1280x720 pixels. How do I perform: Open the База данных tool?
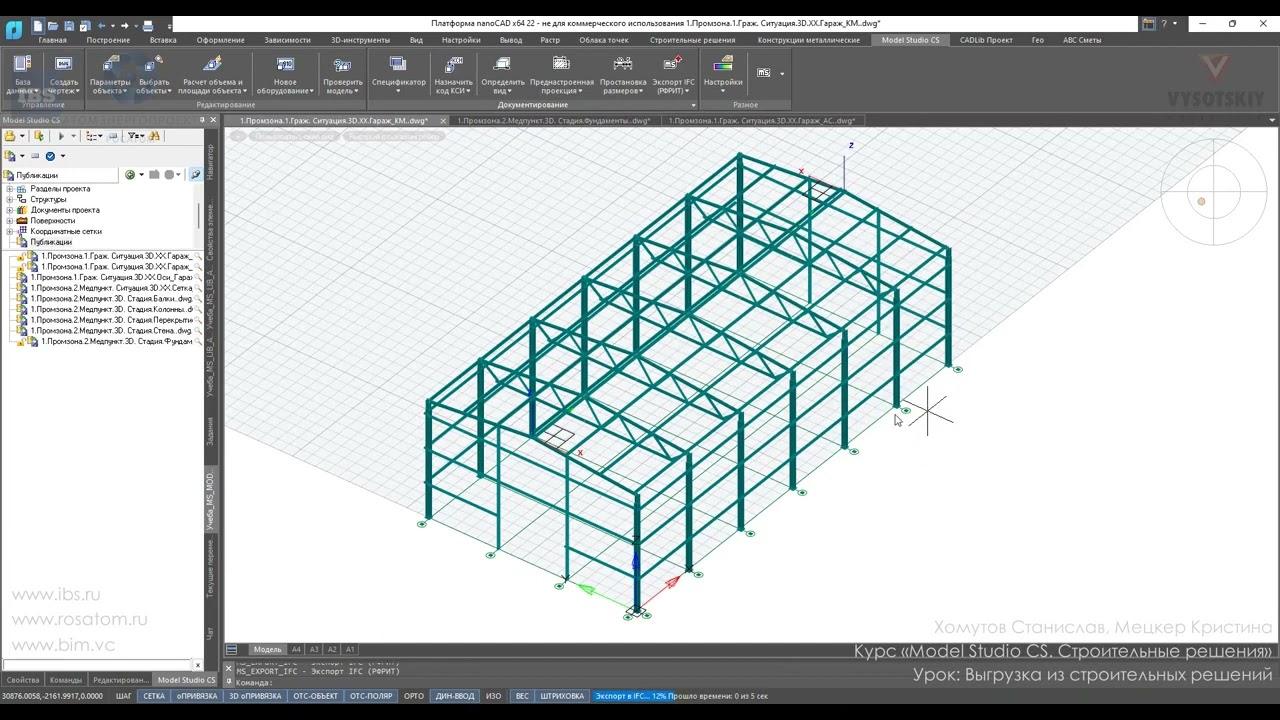[22, 75]
